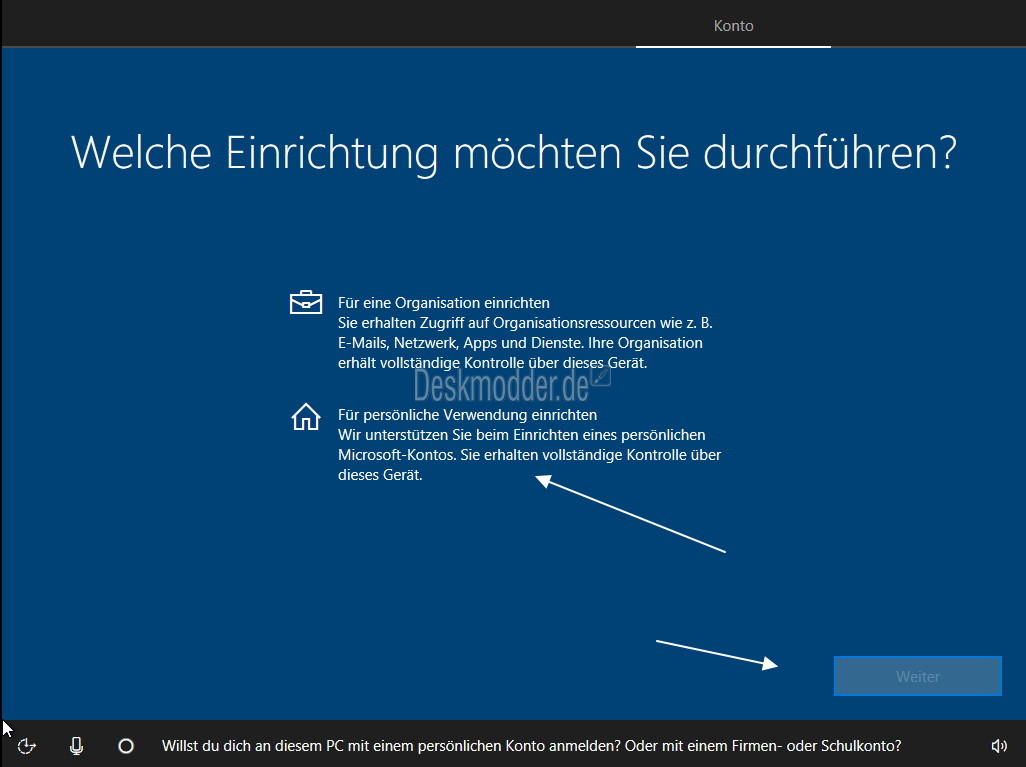This screenshot has height=767, width=1026.
Task: Click text 'Sie erhalten Zugriff auf Organisationsressourcen'
Action: pyautogui.click(x=499, y=323)
